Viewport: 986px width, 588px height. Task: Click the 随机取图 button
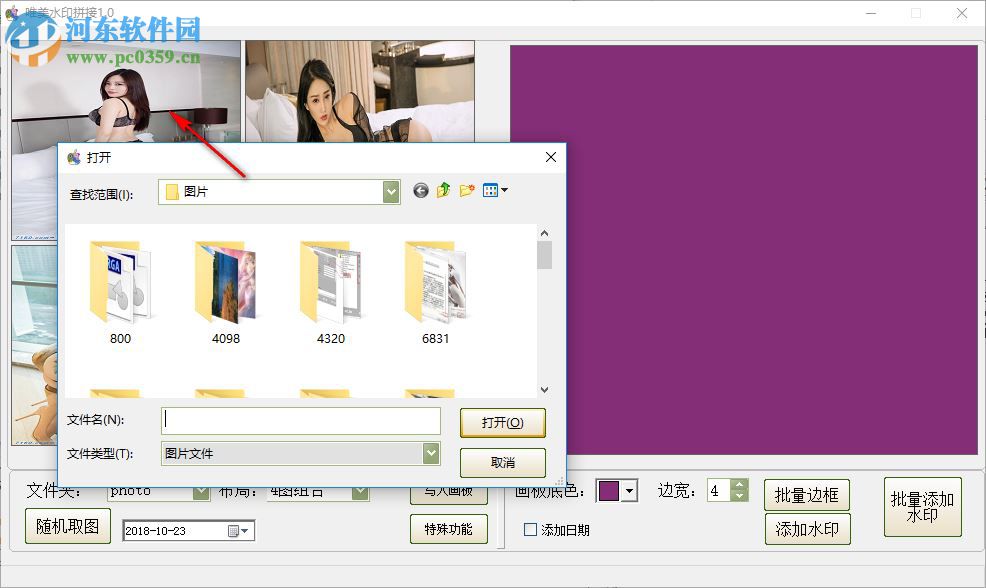pyautogui.click(x=68, y=526)
